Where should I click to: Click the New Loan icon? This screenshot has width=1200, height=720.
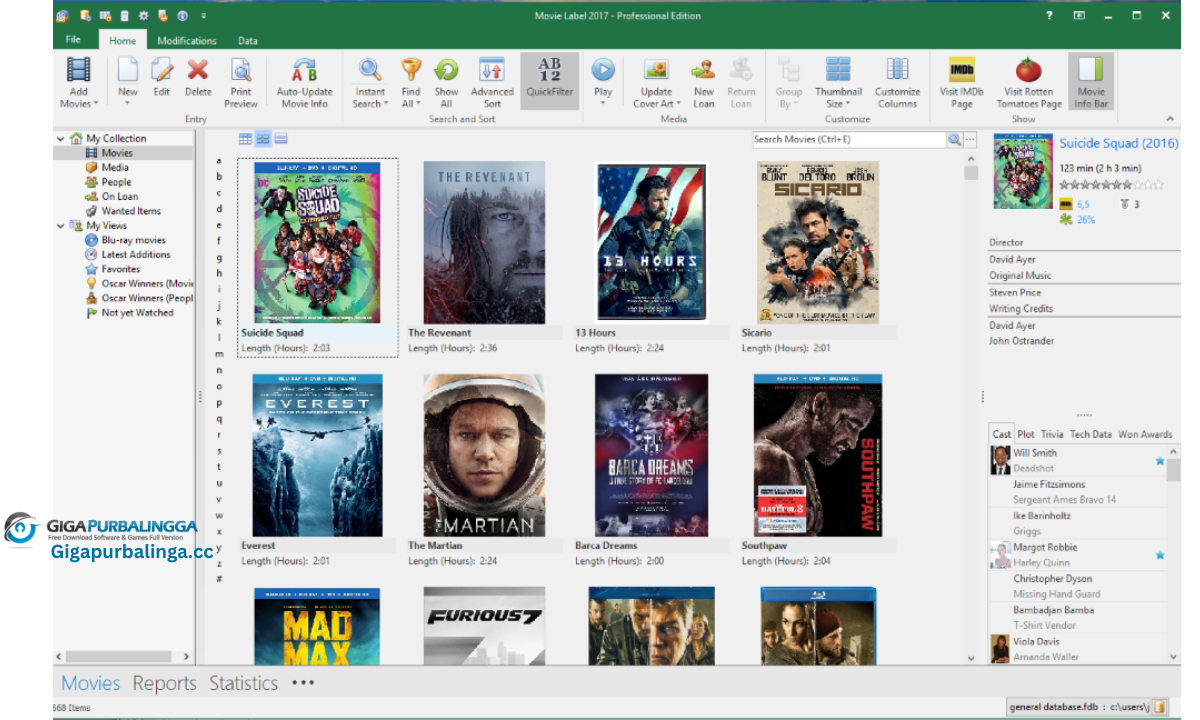pyautogui.click(x=704, y=70)
